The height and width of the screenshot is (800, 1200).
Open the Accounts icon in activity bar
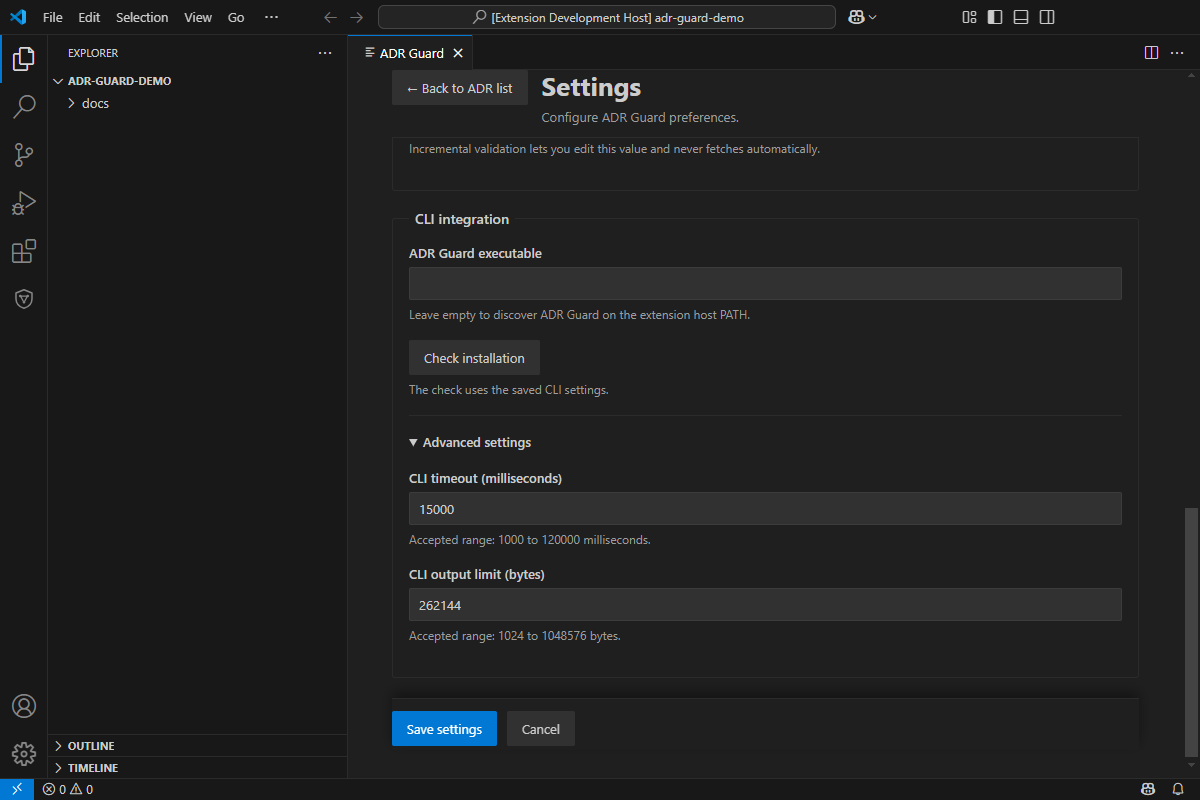[24, 706]
